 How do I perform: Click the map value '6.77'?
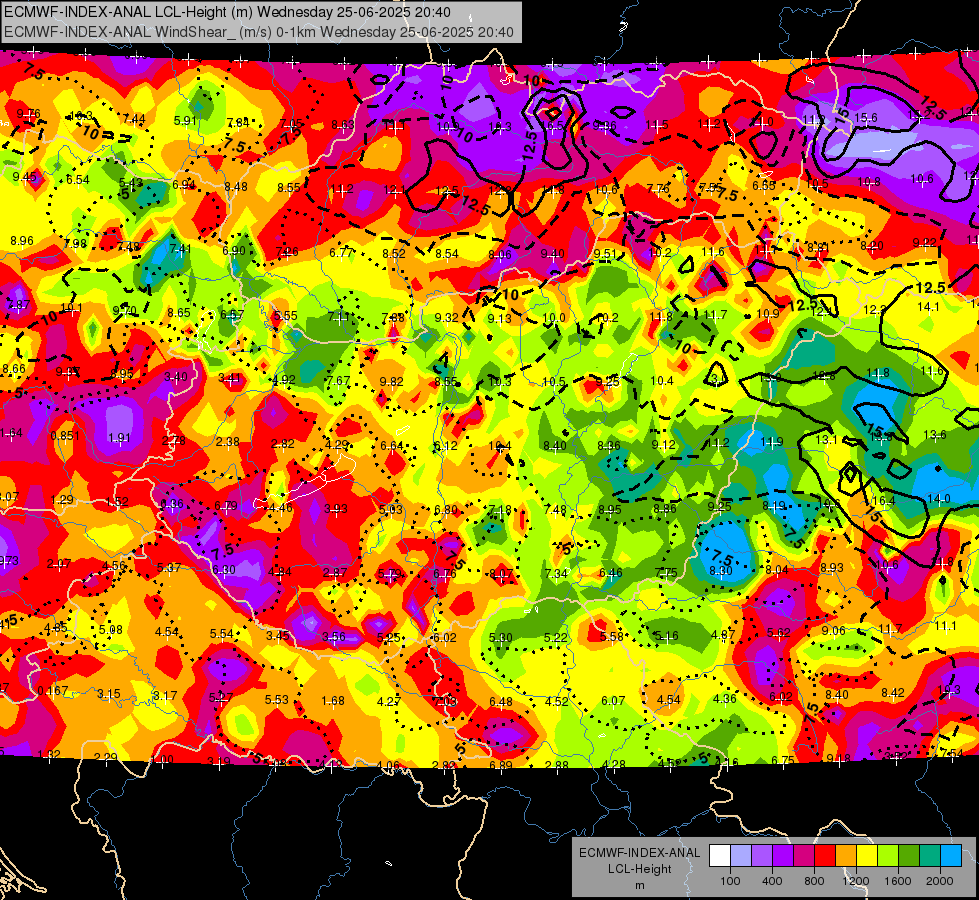pos(341,252)
